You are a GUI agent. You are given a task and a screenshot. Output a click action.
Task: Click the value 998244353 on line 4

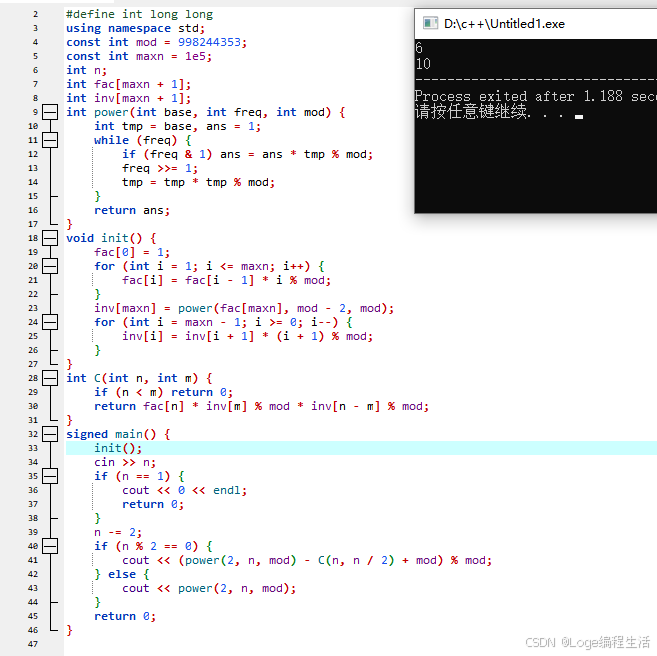[209, 42]
